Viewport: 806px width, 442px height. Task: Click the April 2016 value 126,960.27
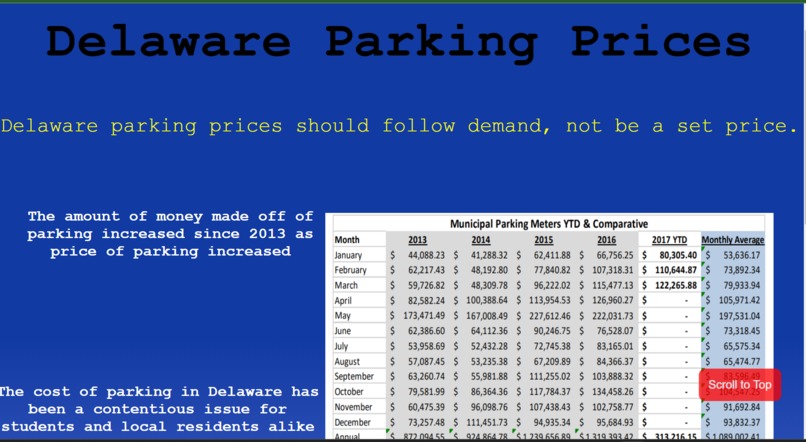[x=613, y=300]
